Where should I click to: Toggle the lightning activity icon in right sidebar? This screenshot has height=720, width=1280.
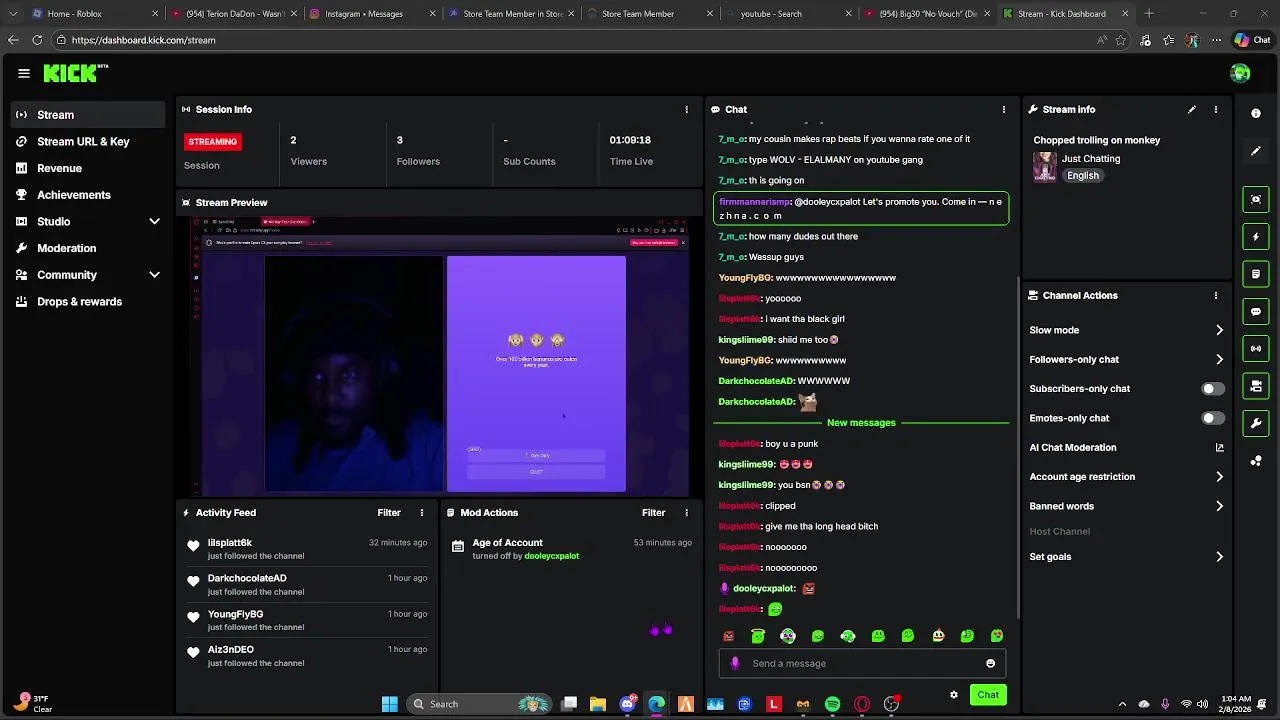point(1256,237)
